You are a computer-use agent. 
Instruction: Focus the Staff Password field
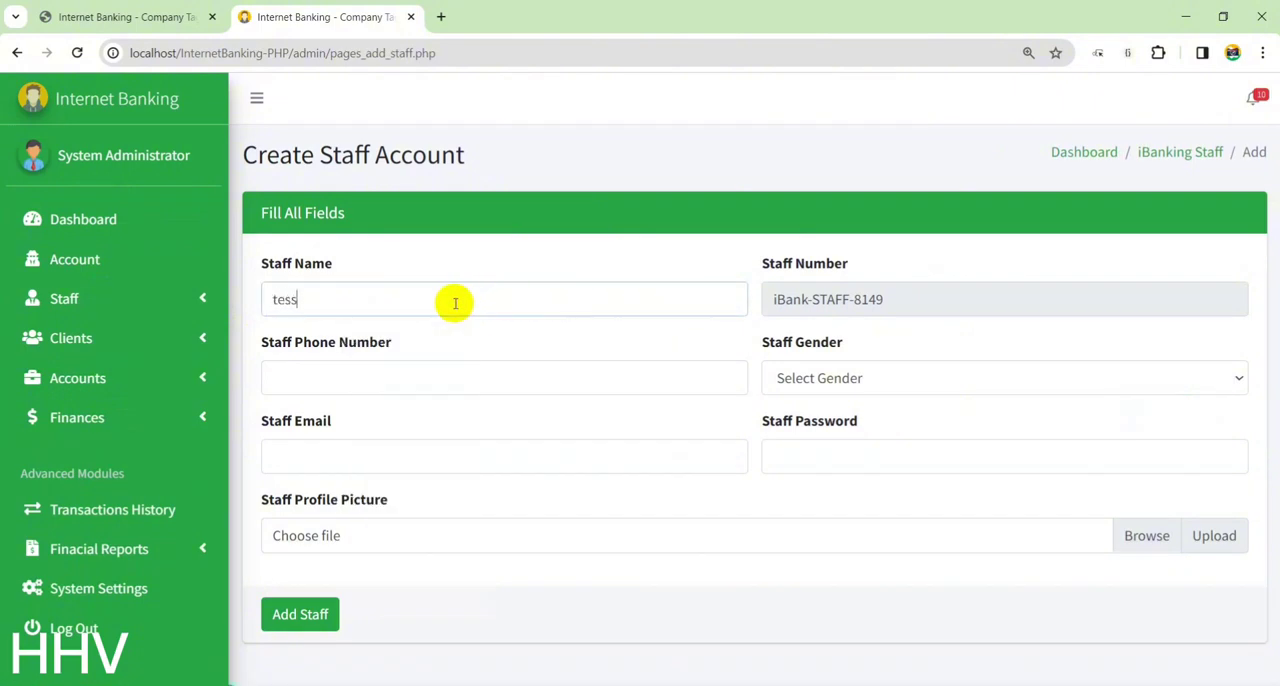(1005, 457)
